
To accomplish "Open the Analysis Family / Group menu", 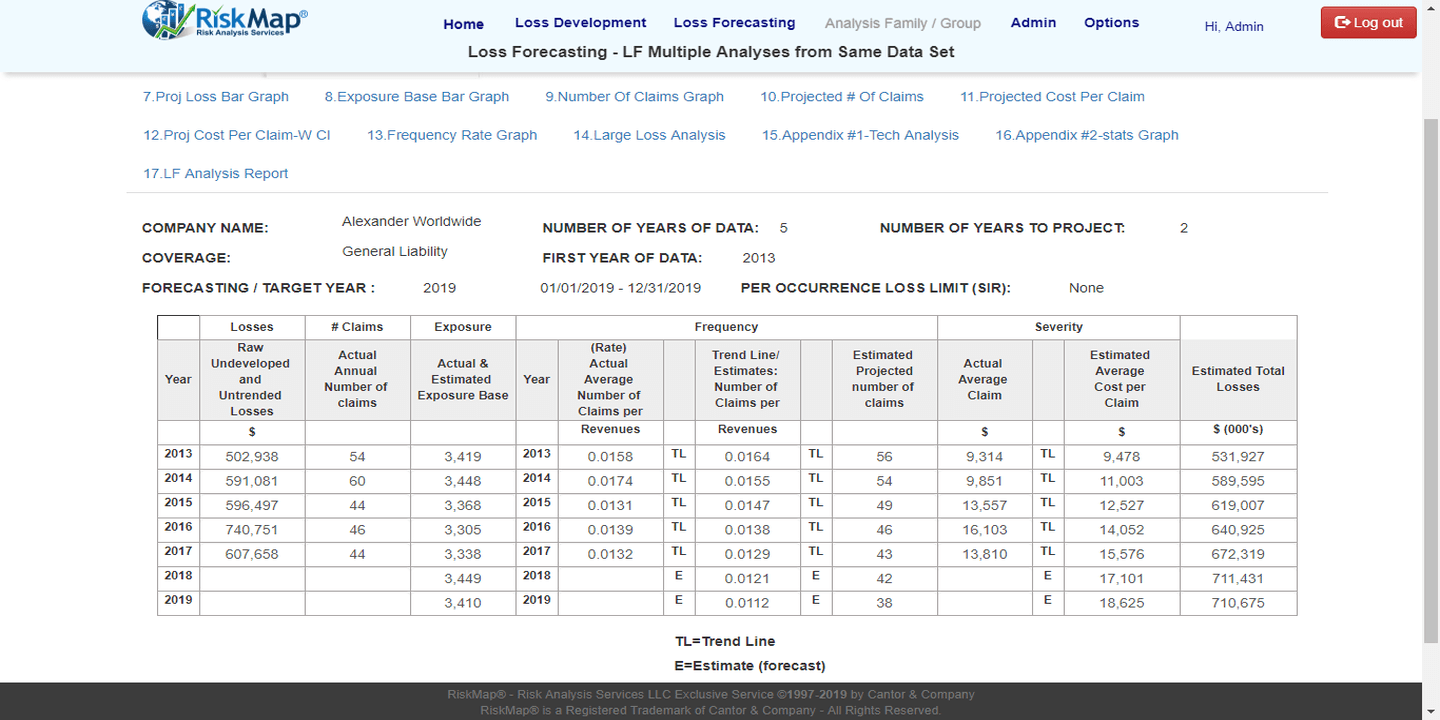I will click(902, 23).
